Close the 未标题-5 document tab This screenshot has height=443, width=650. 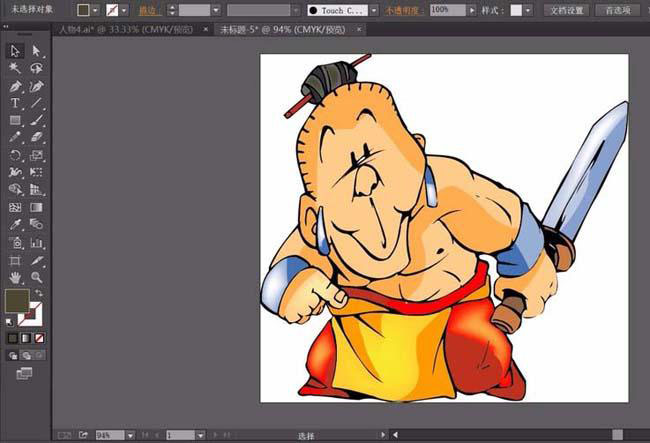(359, 29)
